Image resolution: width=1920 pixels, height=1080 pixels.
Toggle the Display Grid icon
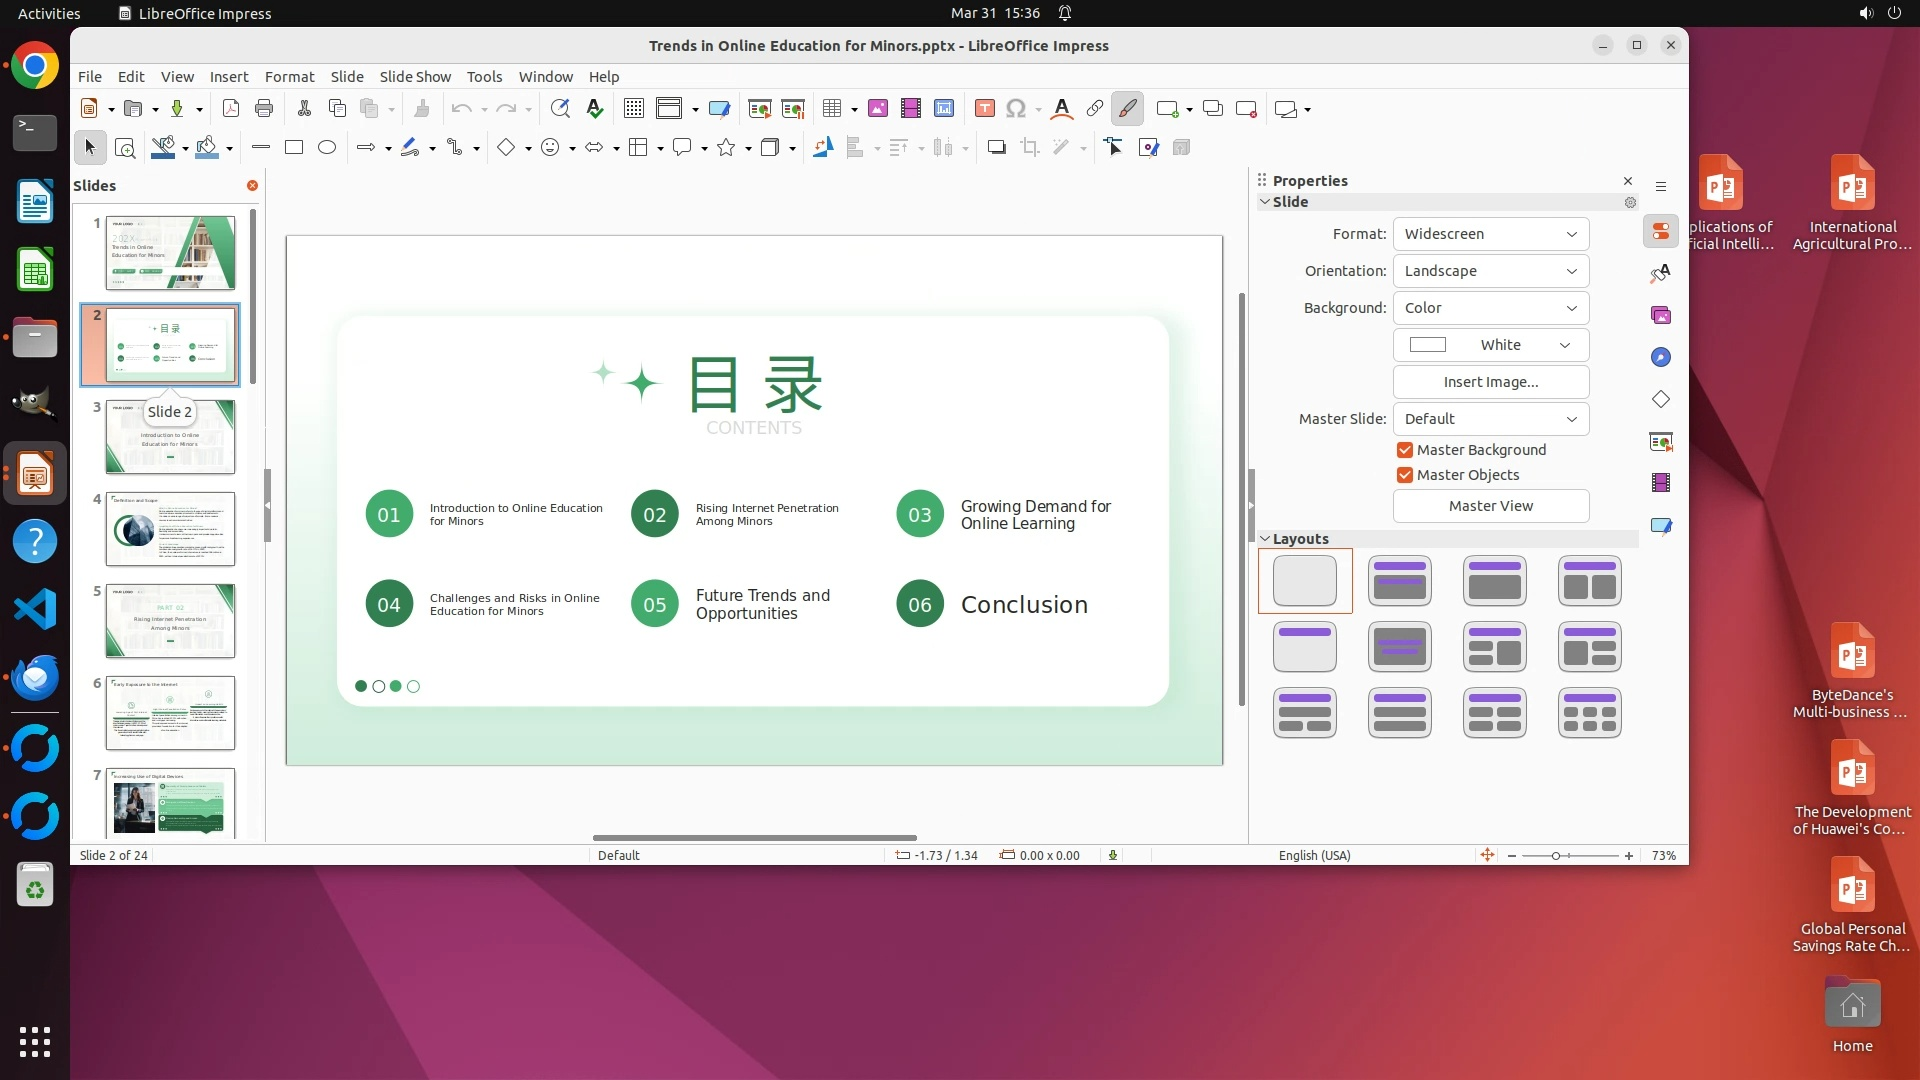tap(633, 109)
